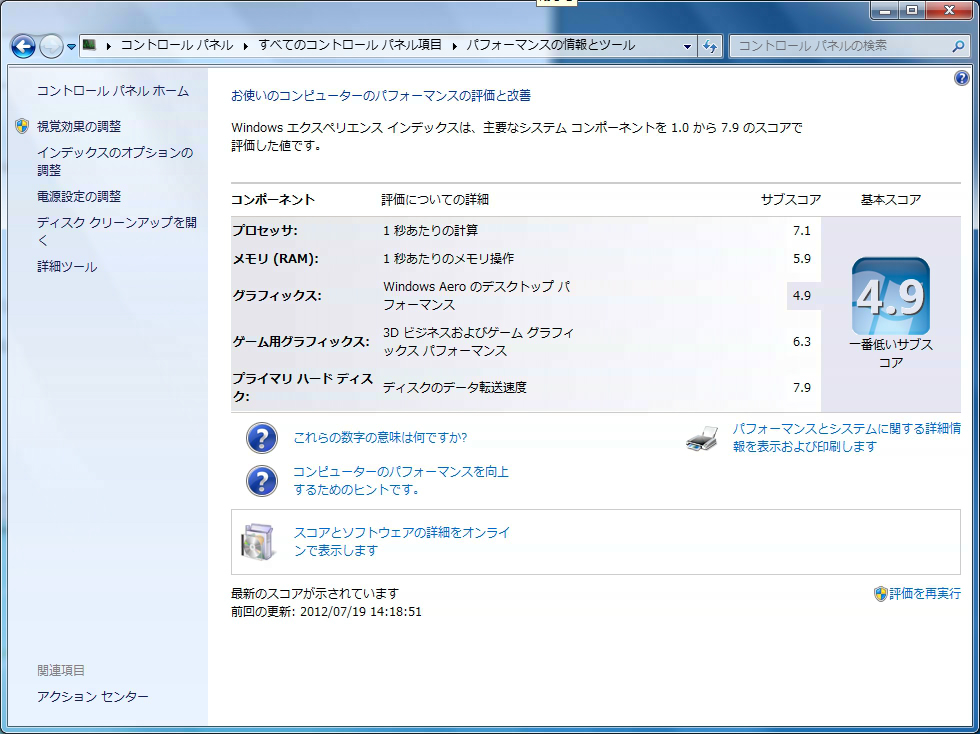Click the 1 秒あたりのメモリ操作 description
The height and width of the screenshot is (734, 980).
pos(449,259)
